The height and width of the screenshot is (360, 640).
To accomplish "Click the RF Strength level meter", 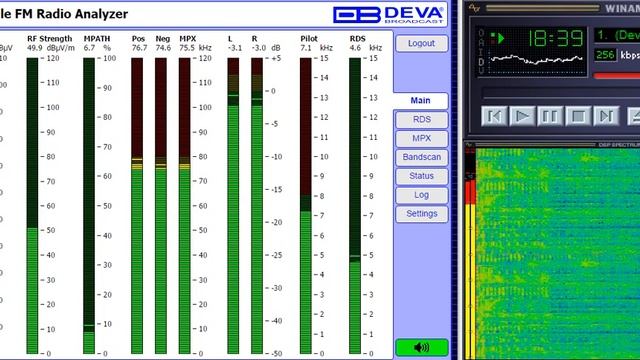I will pyautogui.click(x=32, y=206).
